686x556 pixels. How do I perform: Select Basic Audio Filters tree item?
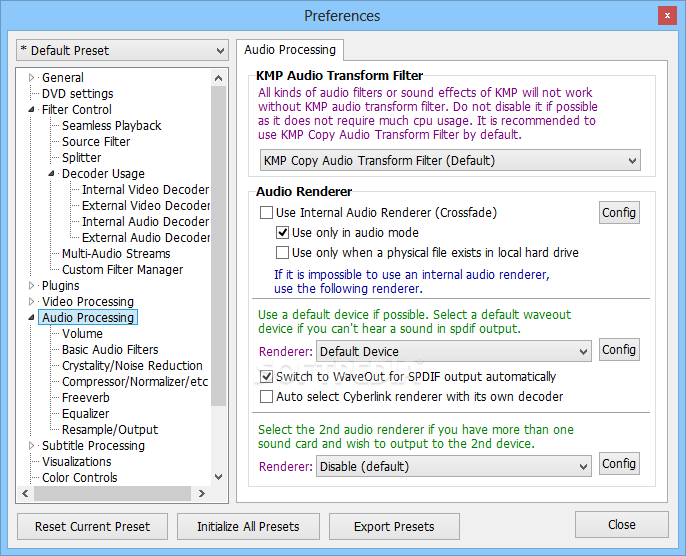(x=110, y=350)
